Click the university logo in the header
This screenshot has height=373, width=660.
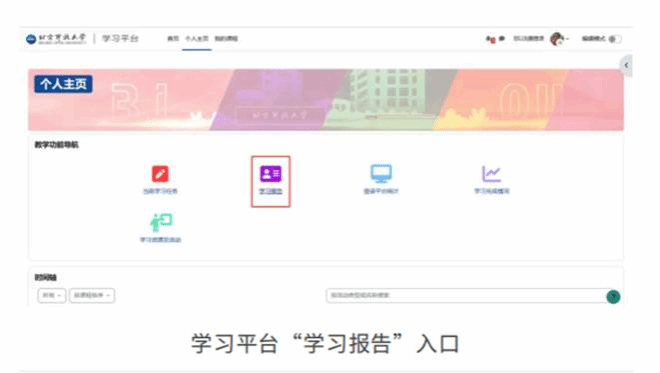(x=56, y=39)
